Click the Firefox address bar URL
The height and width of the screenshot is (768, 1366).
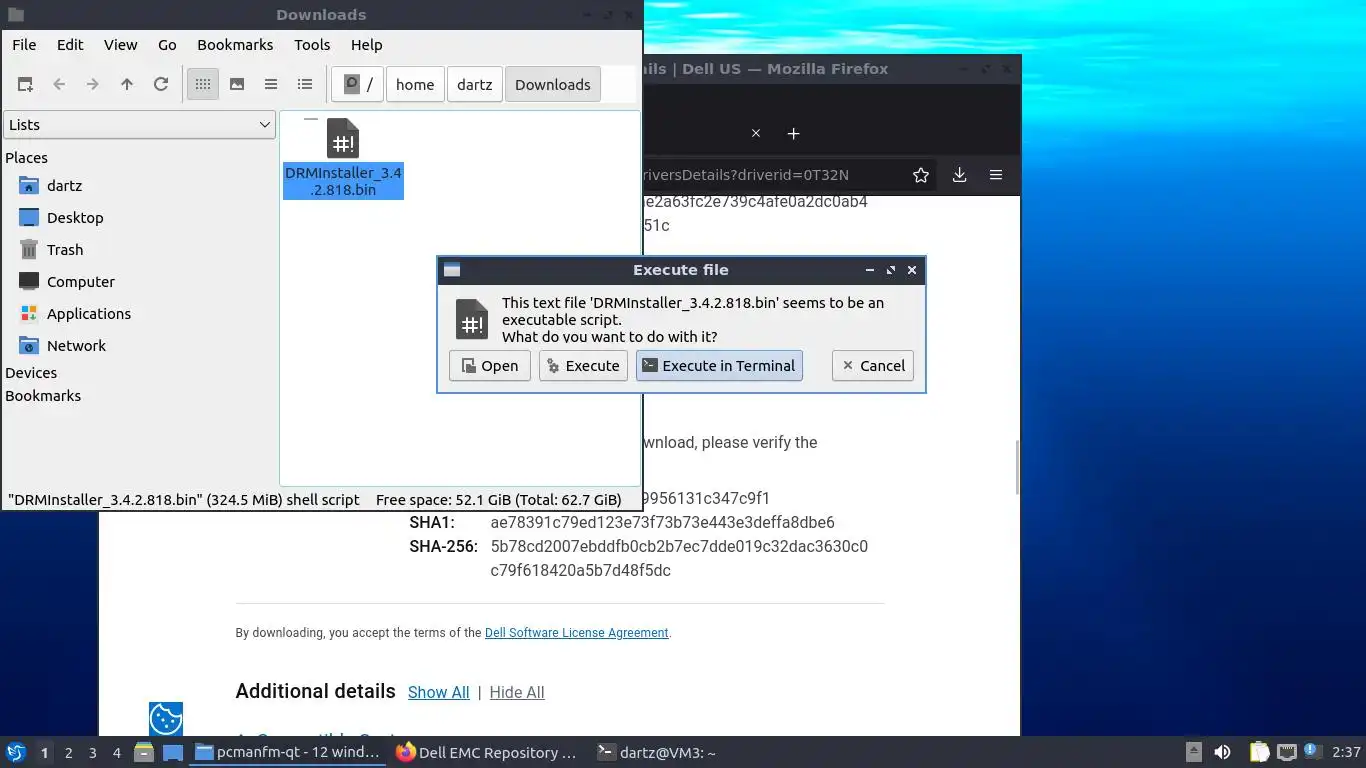(x=745, y=175)
